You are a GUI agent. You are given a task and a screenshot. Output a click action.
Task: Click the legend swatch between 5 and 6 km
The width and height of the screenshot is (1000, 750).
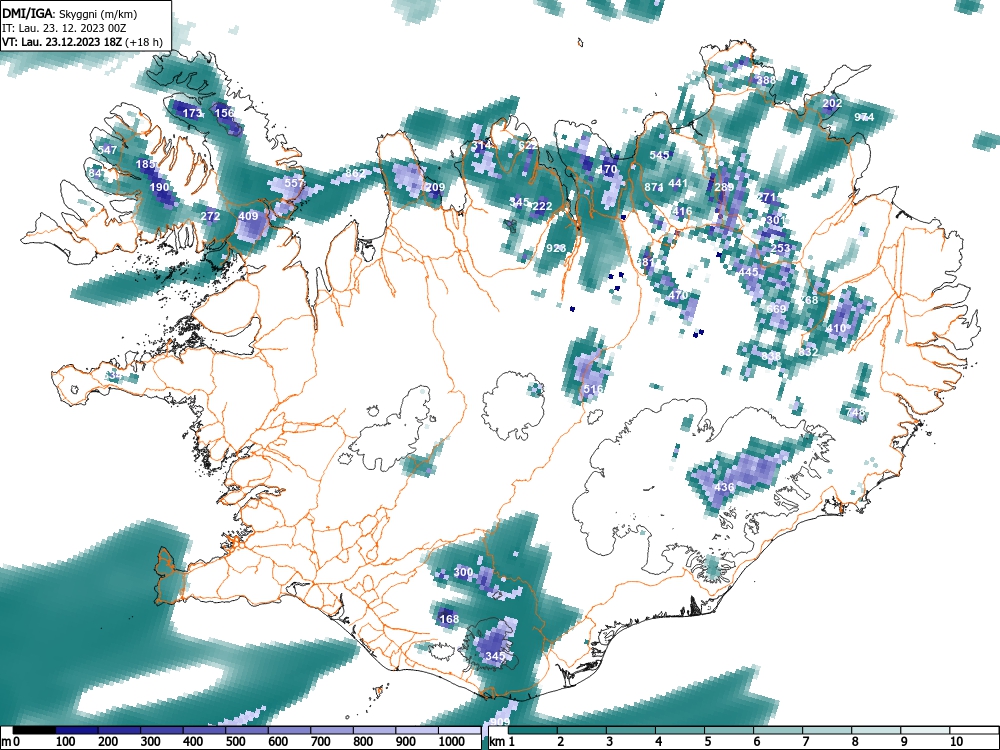[x=729, y=730]
